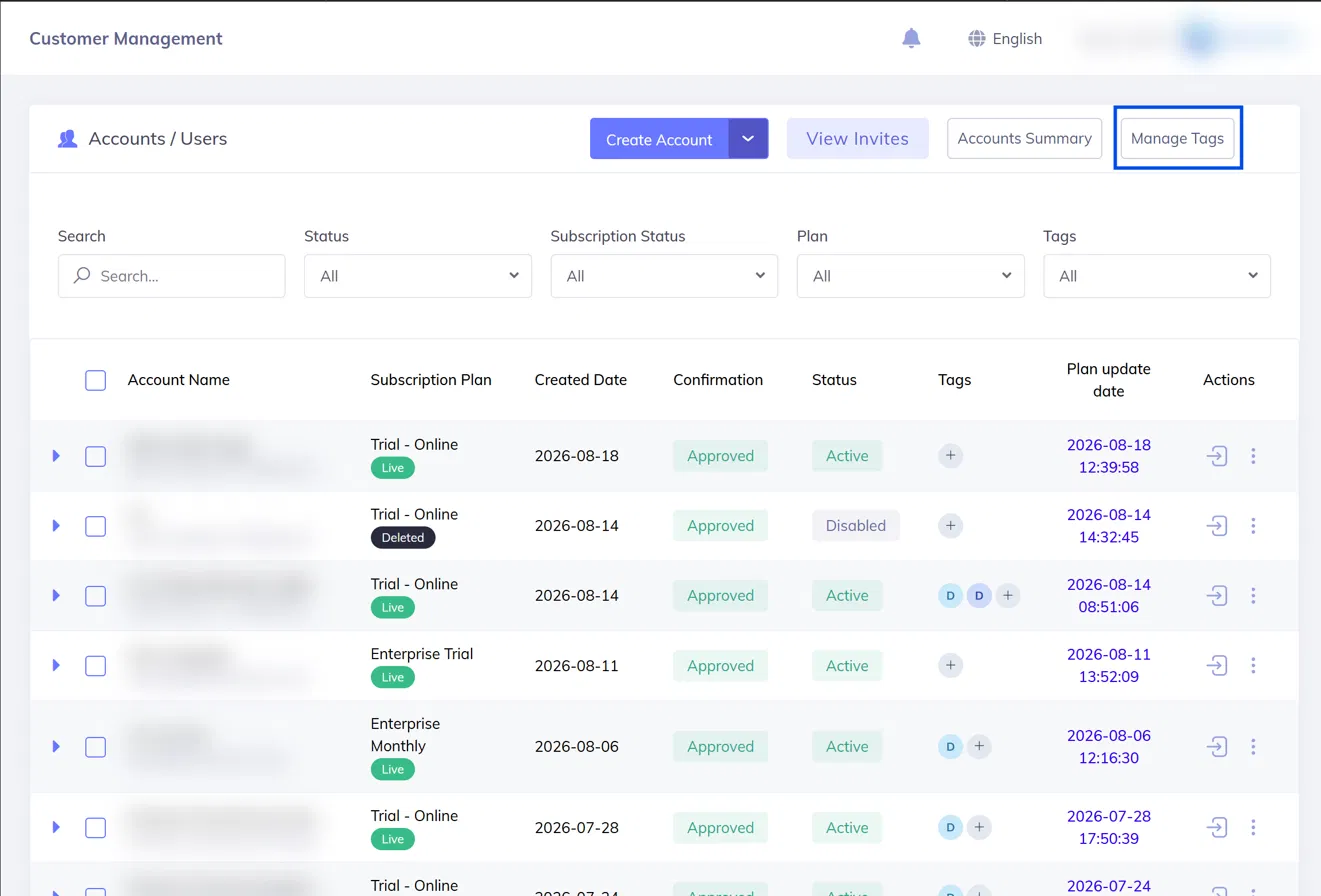Expand the 2026-08-18 account row
The width and height of the screenshot is (1321, 896).
click(x=56, y=456)
